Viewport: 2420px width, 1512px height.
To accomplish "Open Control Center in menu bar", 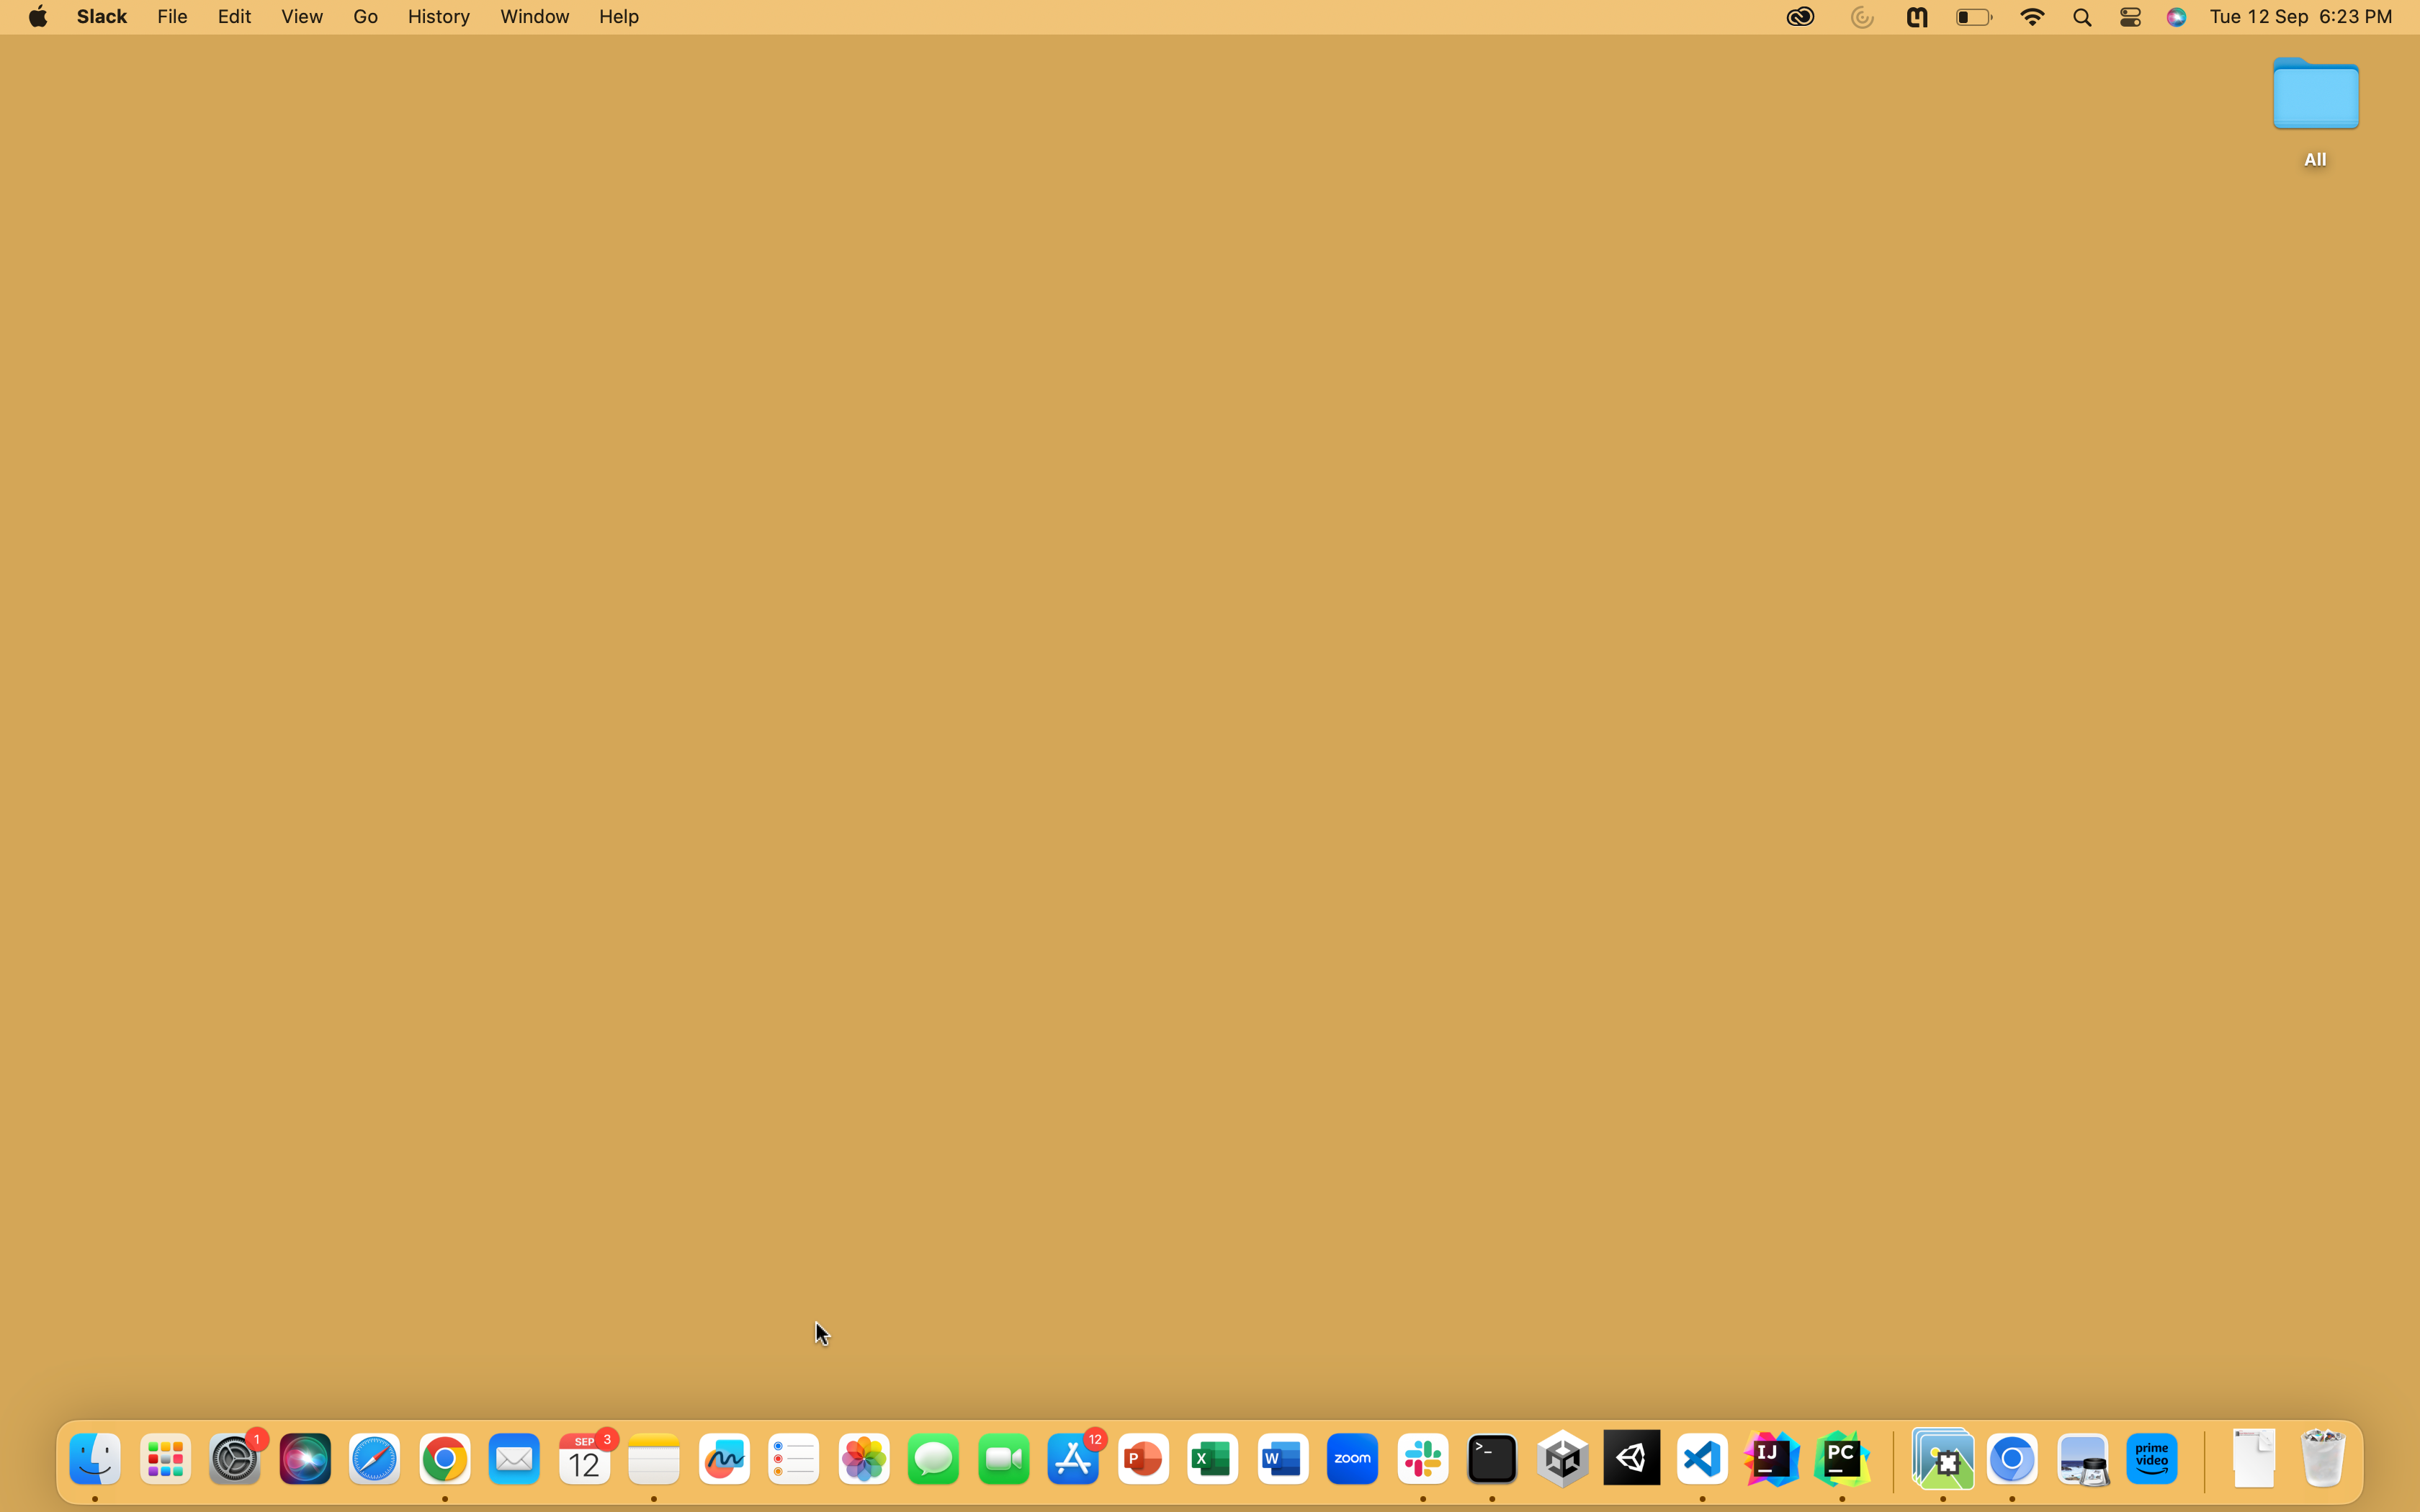I will click(x=2130, y=17).
